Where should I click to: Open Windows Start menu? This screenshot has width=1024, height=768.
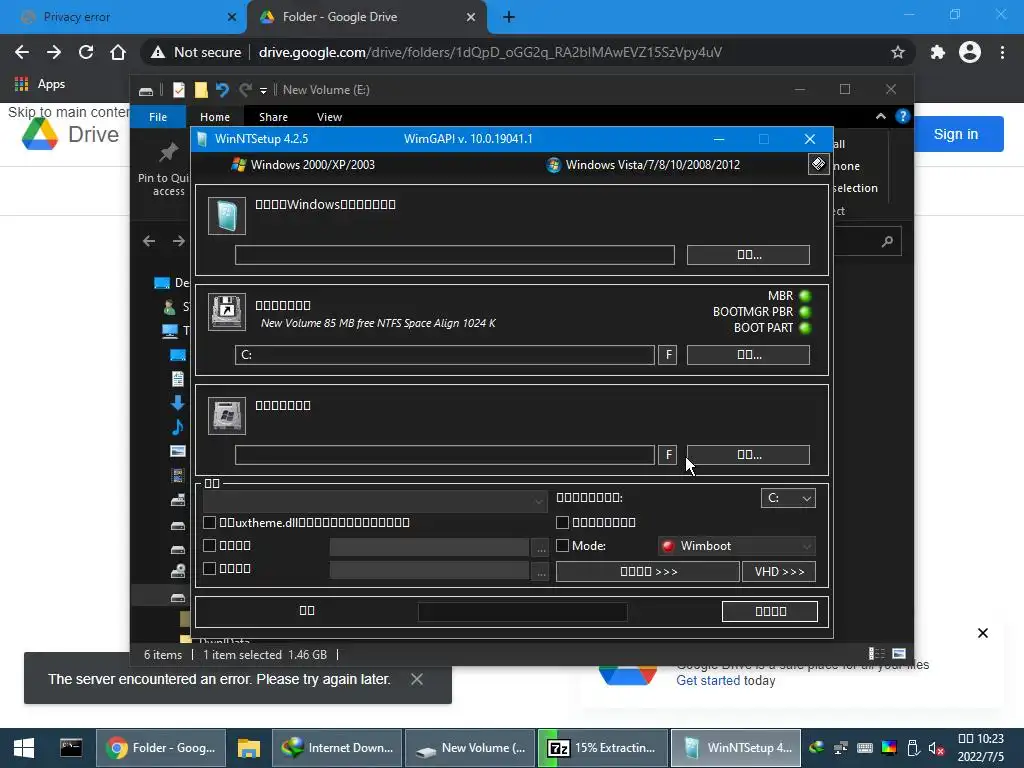[24, 748]
